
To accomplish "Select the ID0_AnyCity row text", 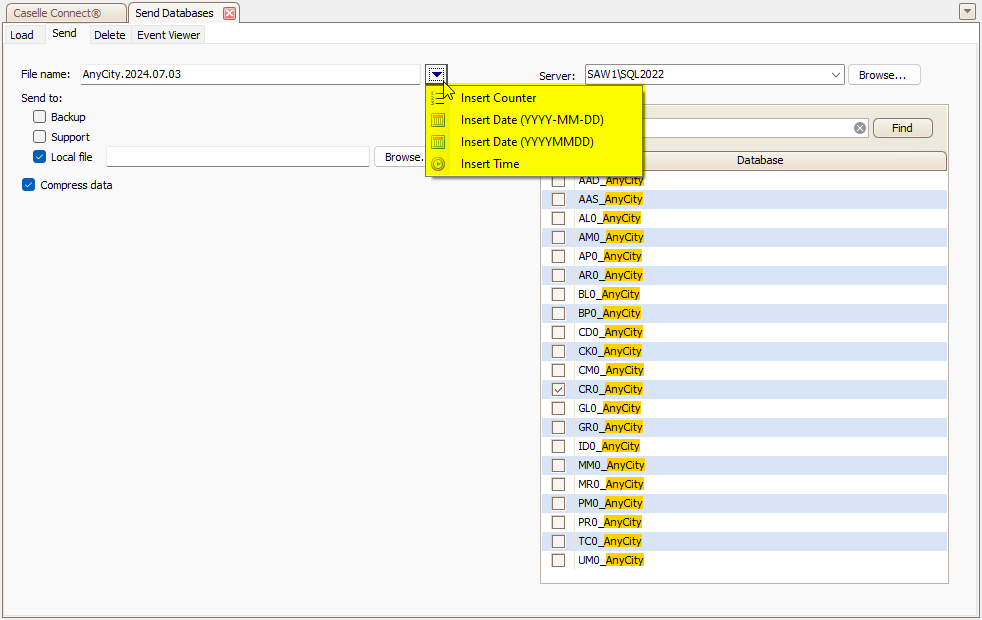I will 609,446.
